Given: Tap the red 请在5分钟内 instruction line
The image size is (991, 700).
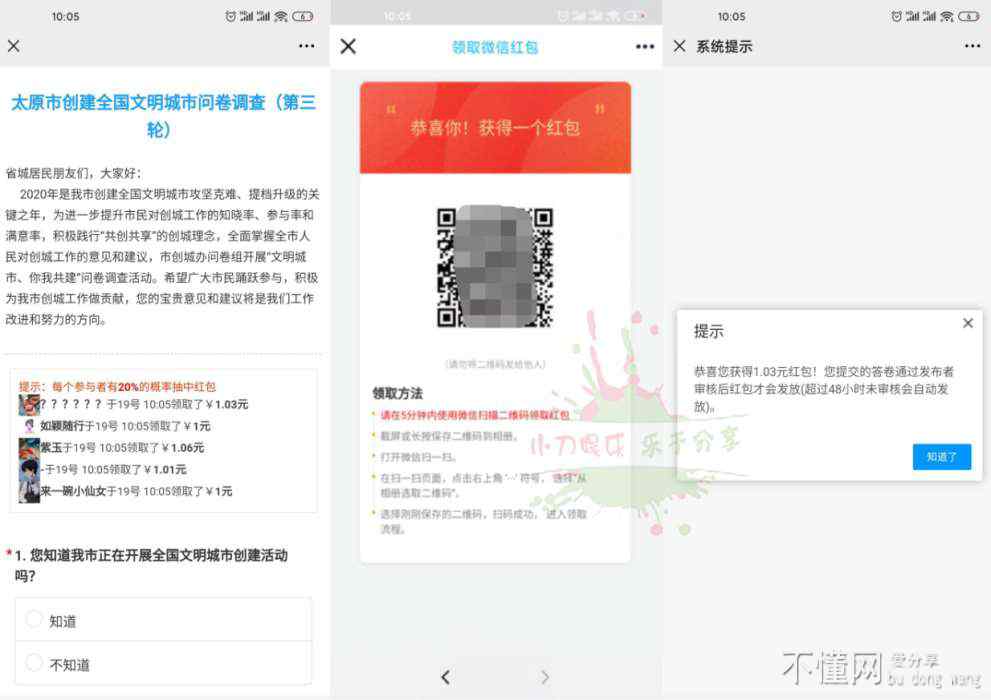Looking at the screenshot, I should point(475,415).
